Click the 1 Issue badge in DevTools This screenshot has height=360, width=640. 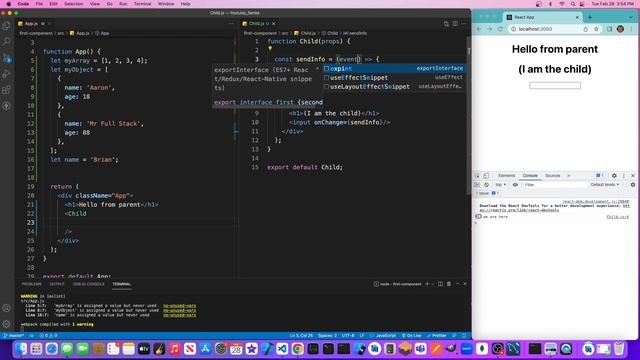(x=487, y=193)
